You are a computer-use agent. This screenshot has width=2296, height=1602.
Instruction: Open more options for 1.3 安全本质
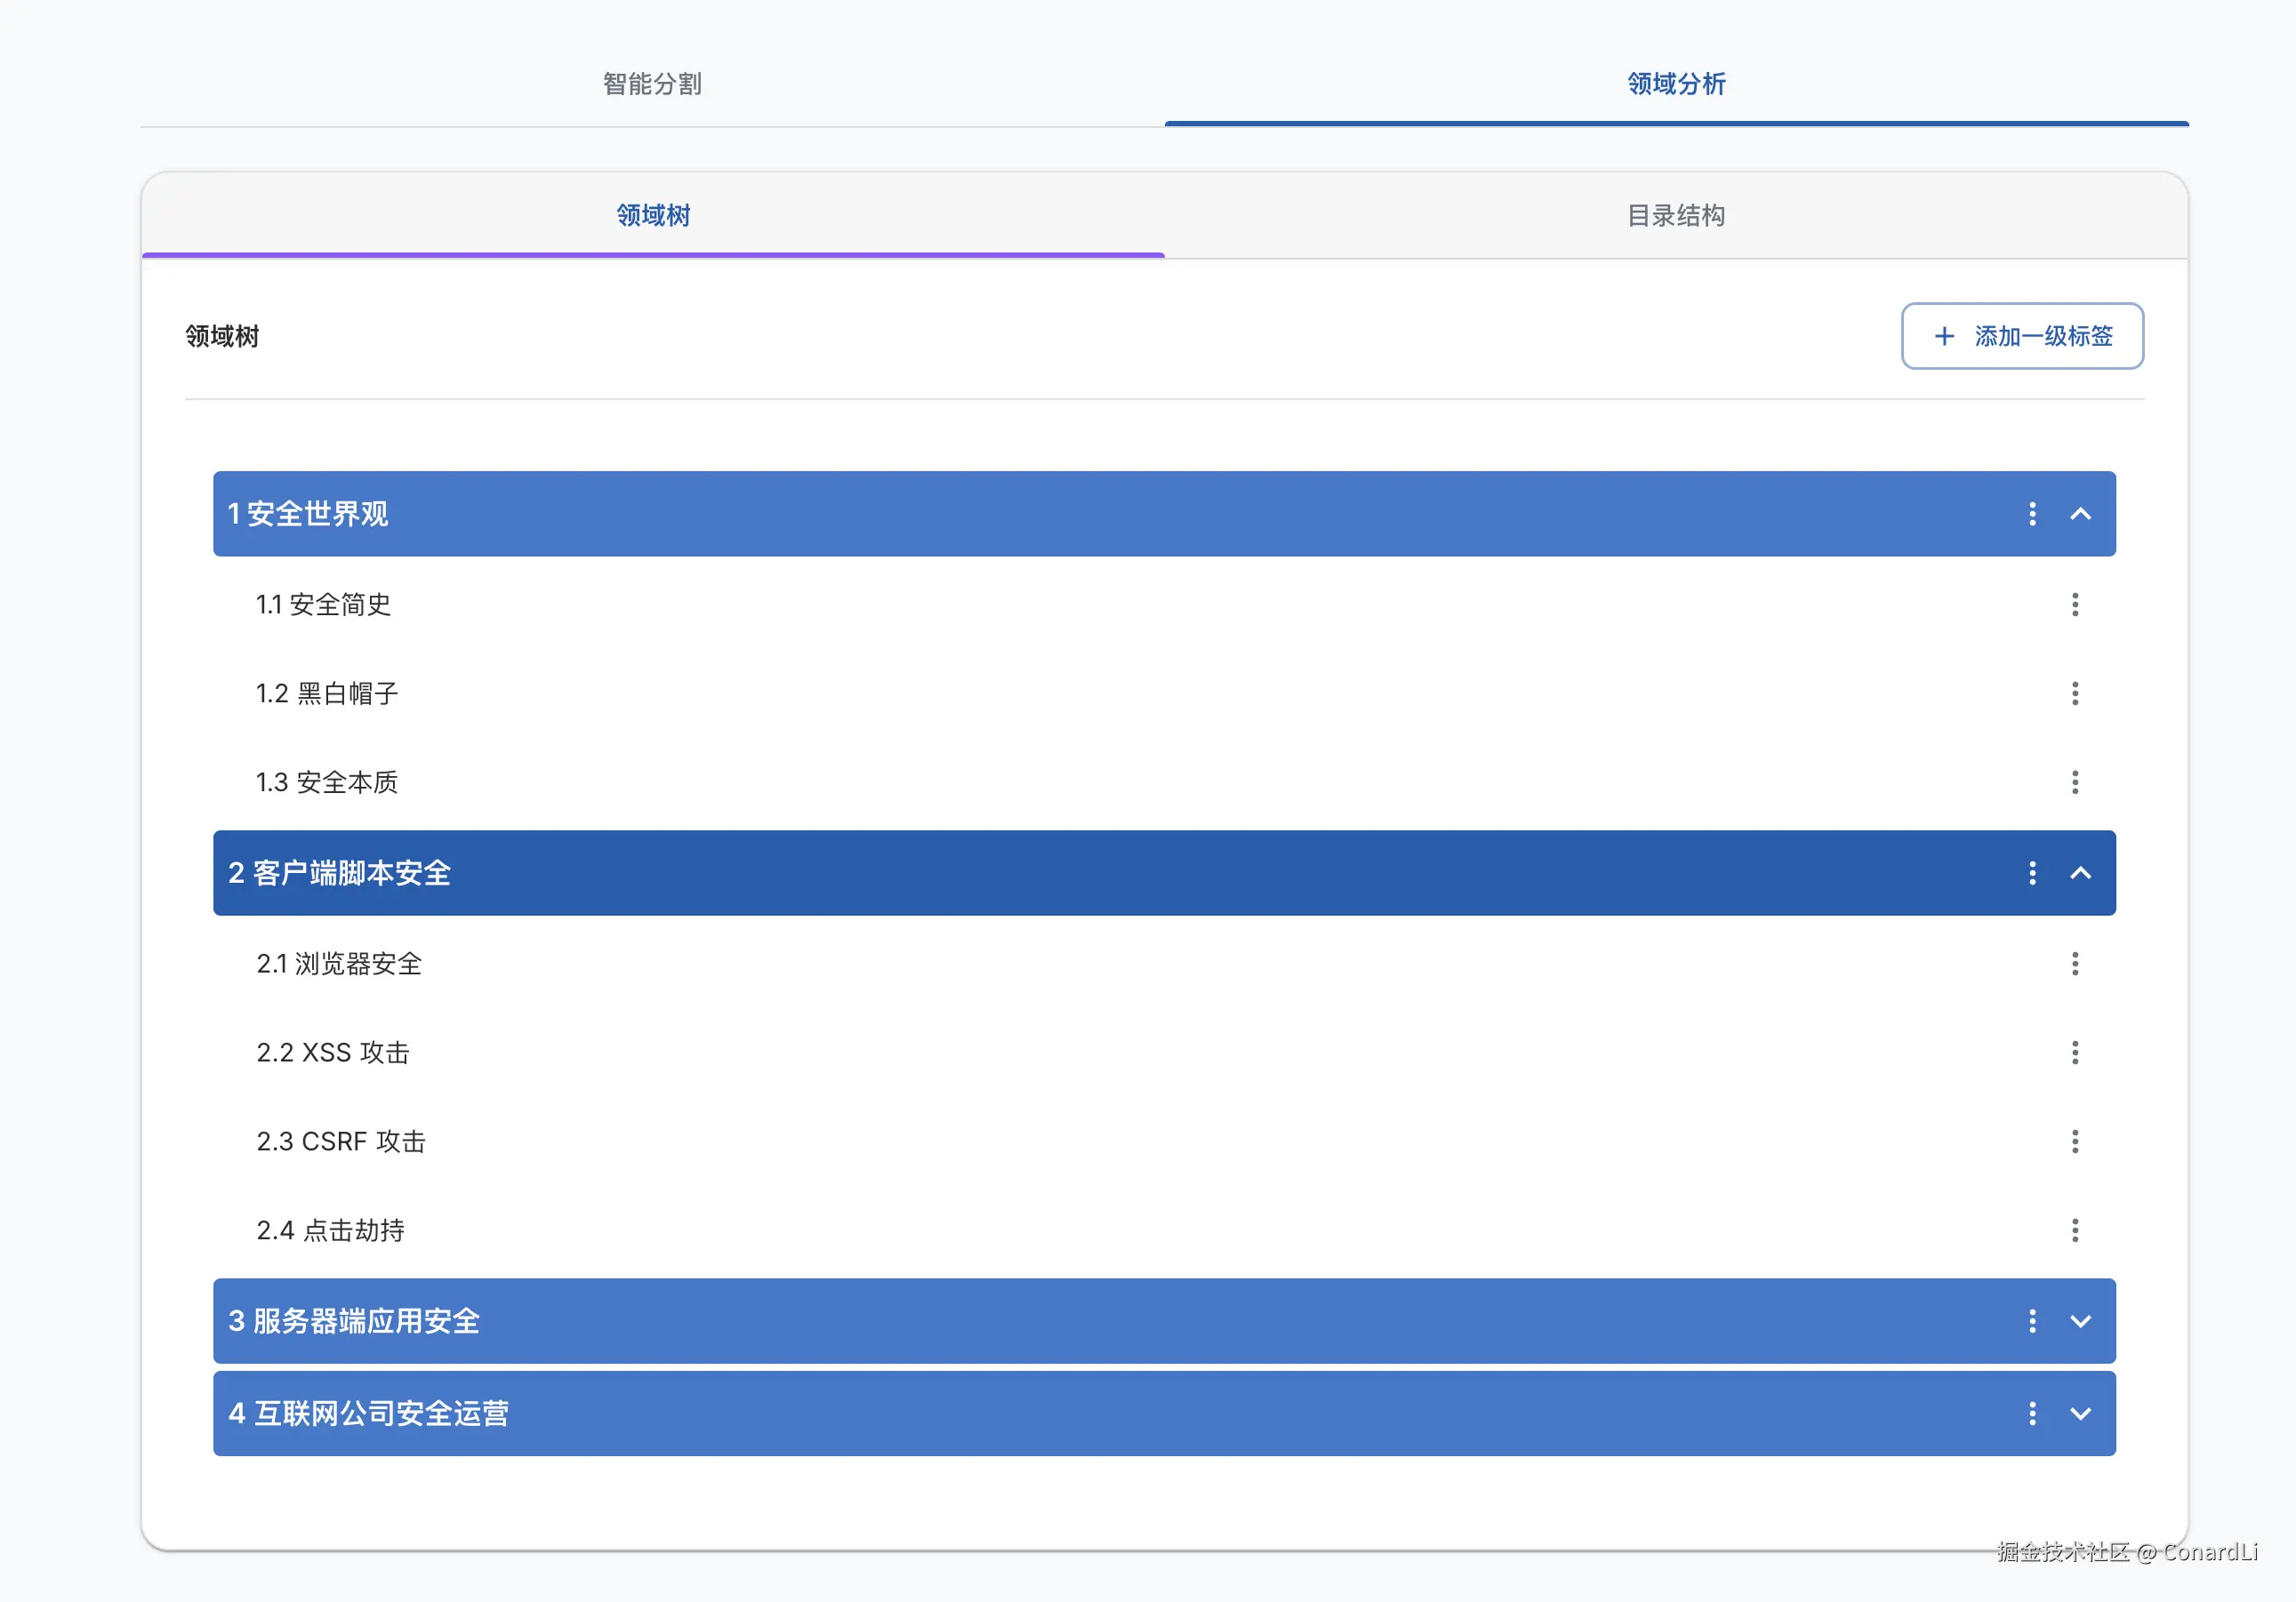[2074, 782]
